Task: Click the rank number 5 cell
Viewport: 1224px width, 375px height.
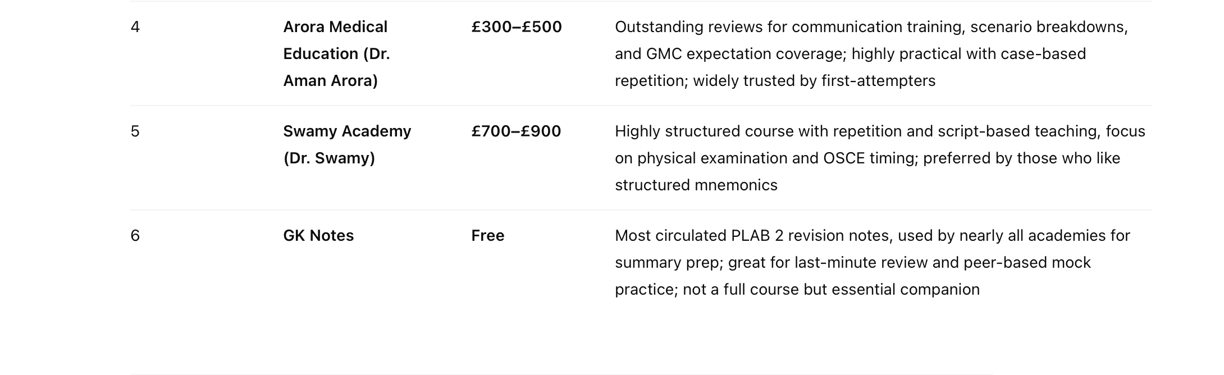Action: tap(135, 131)
